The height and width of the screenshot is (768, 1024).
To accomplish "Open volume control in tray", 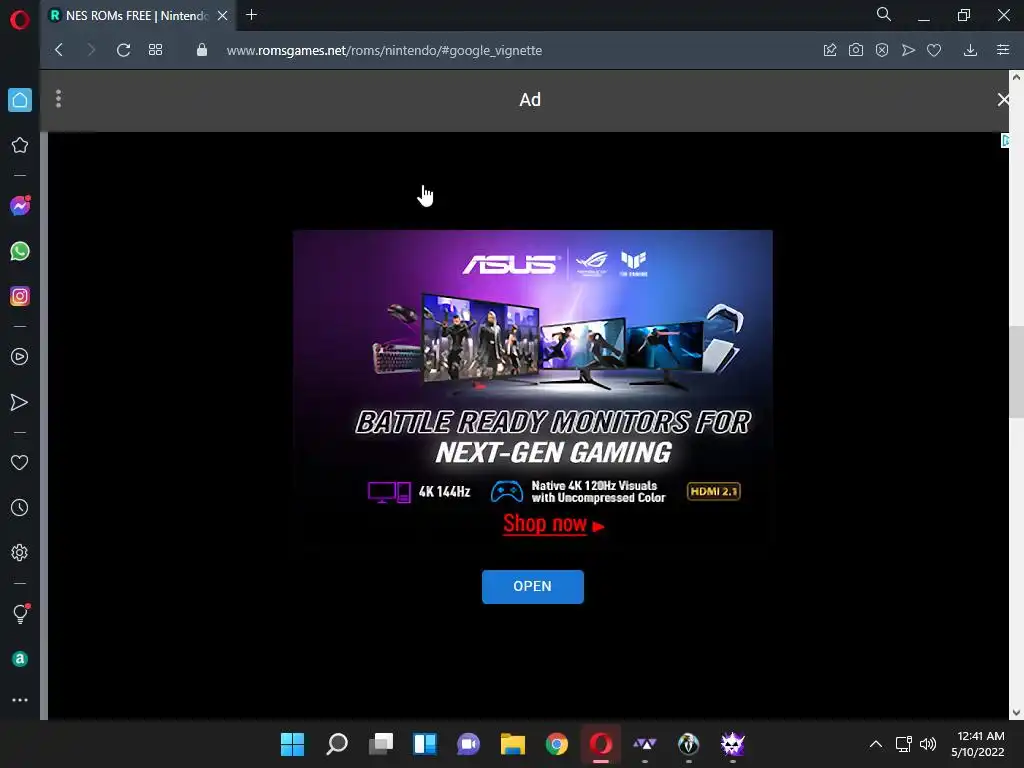I will [927, 744].
